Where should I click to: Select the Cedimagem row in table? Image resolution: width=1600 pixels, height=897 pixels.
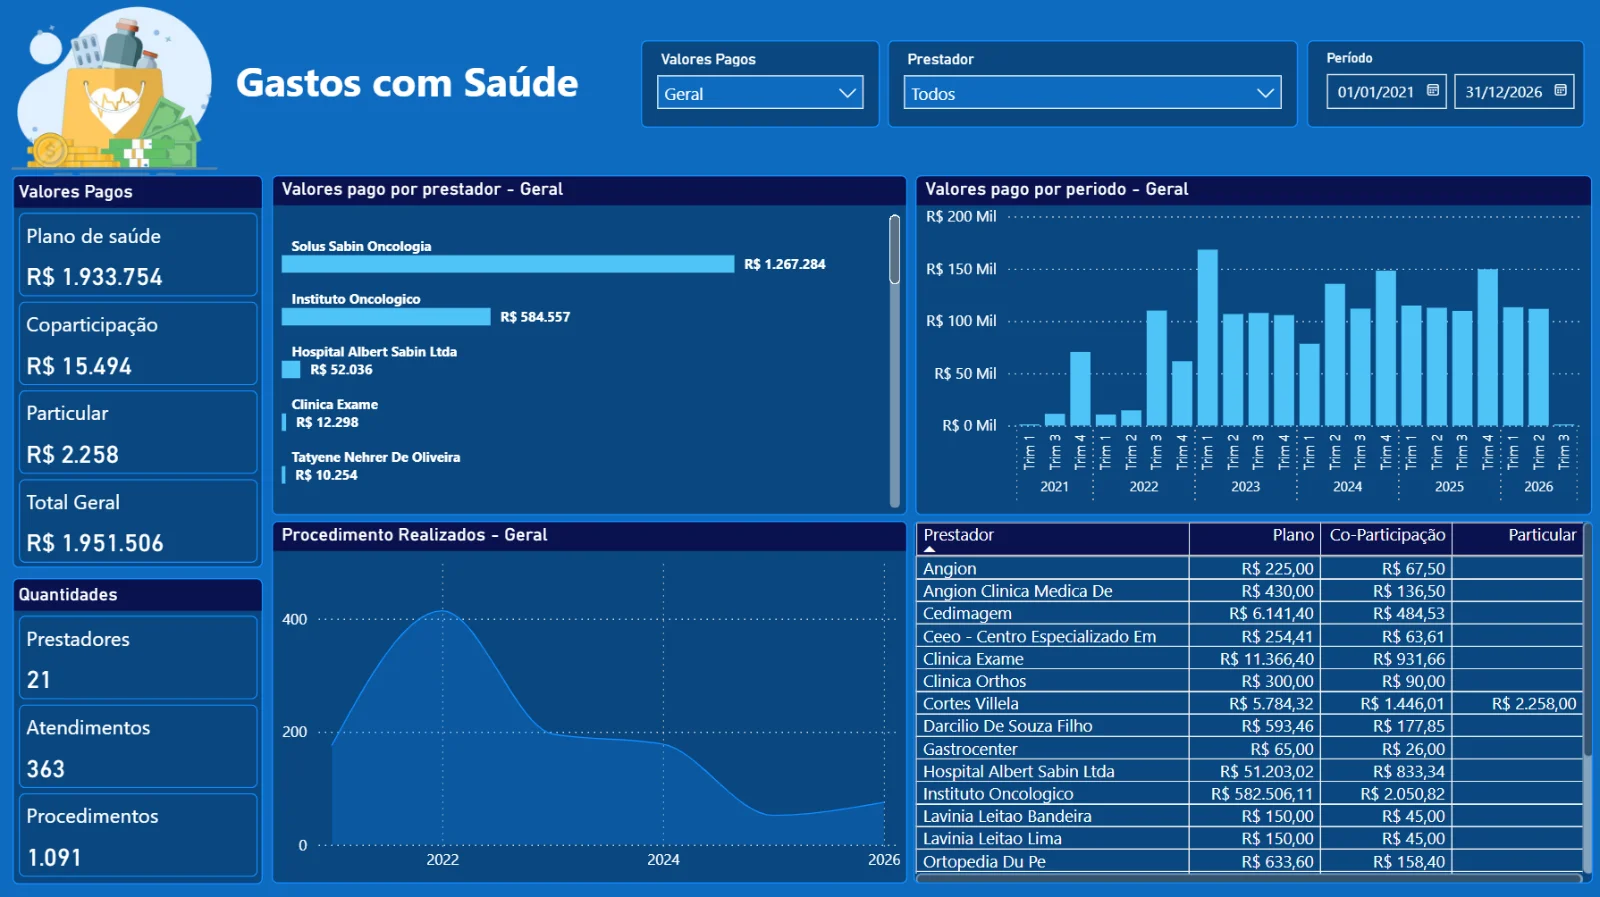1249,613
